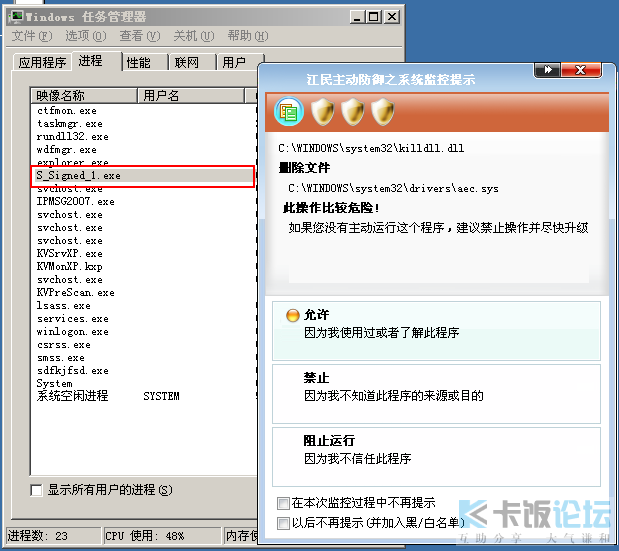This screenshot has height=551, width=619.
Task: Click the killdll.dll file path text
Action: pos(371,148)
